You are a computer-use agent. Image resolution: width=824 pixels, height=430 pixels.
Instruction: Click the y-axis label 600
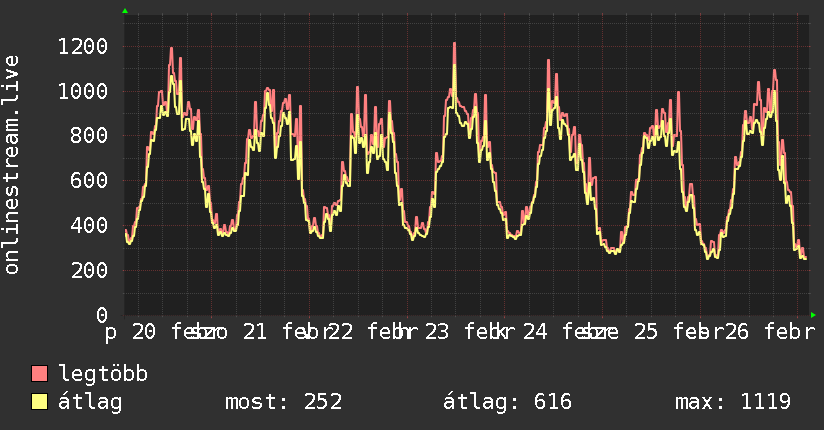point(89,180)
